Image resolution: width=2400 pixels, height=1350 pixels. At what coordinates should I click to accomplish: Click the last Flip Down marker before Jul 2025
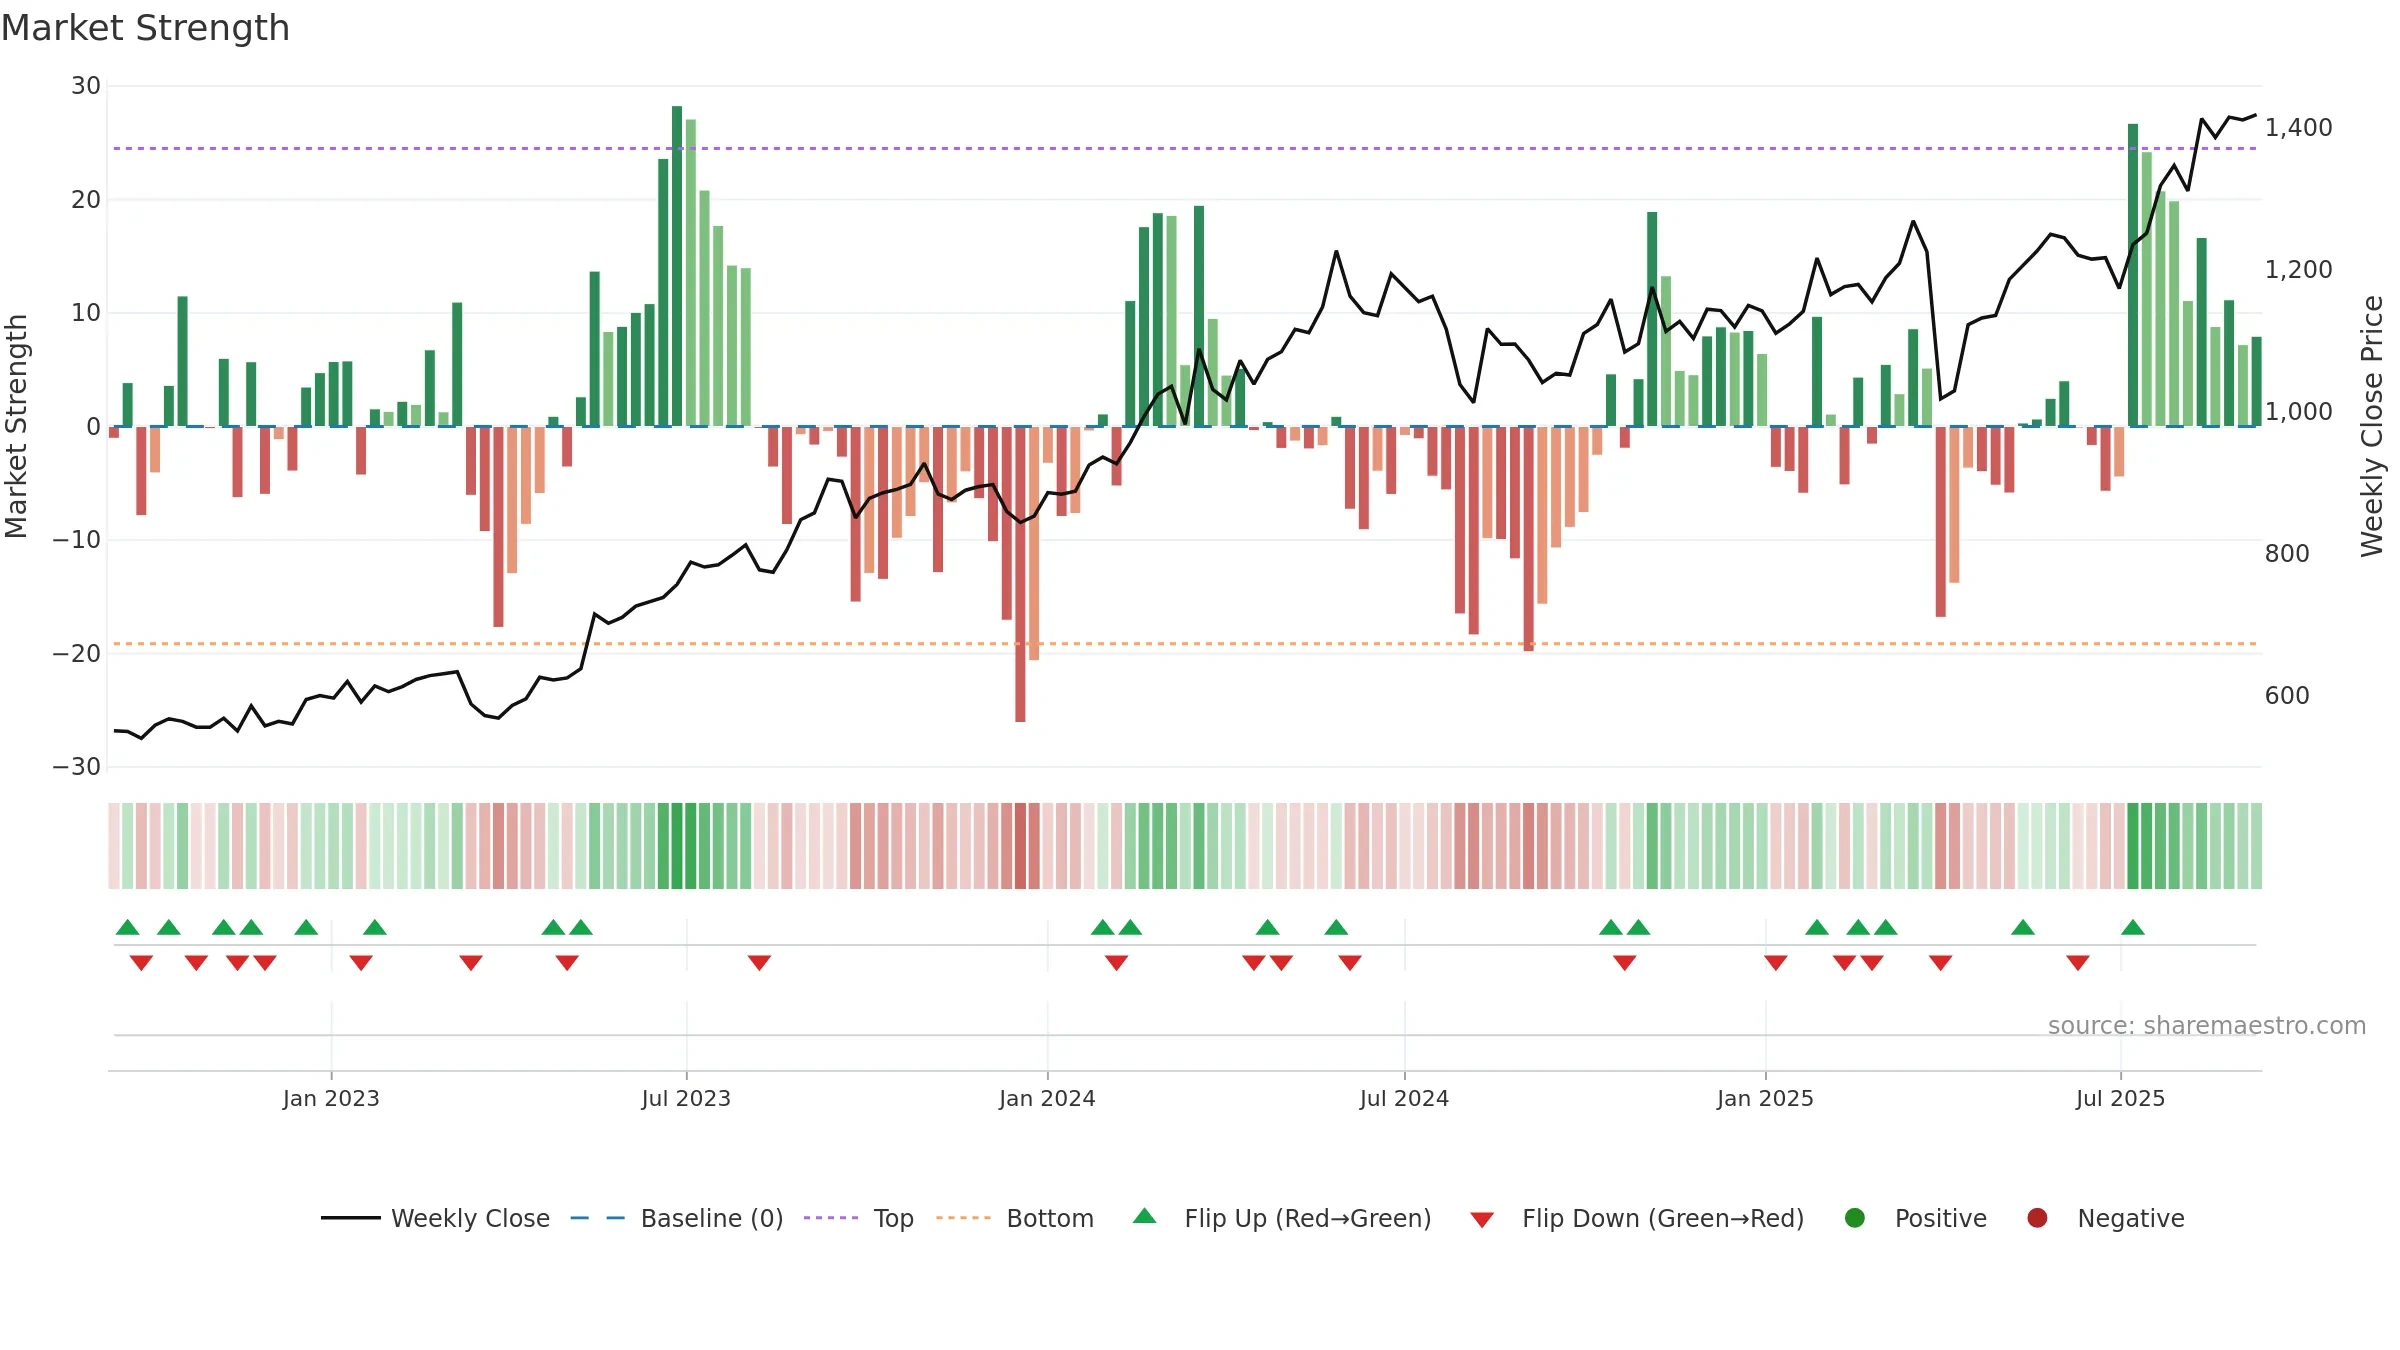[2078, 962]
